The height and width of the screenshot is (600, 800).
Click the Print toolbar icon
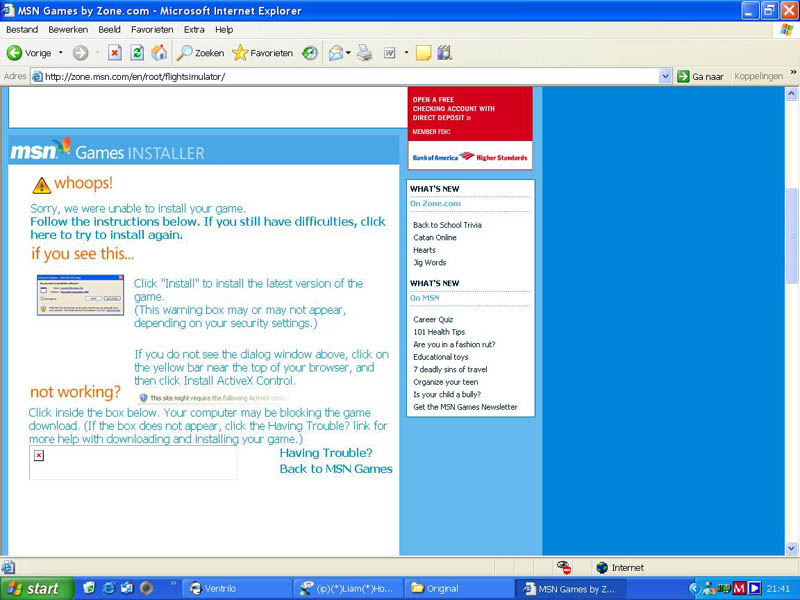click(x=365, y=53)
